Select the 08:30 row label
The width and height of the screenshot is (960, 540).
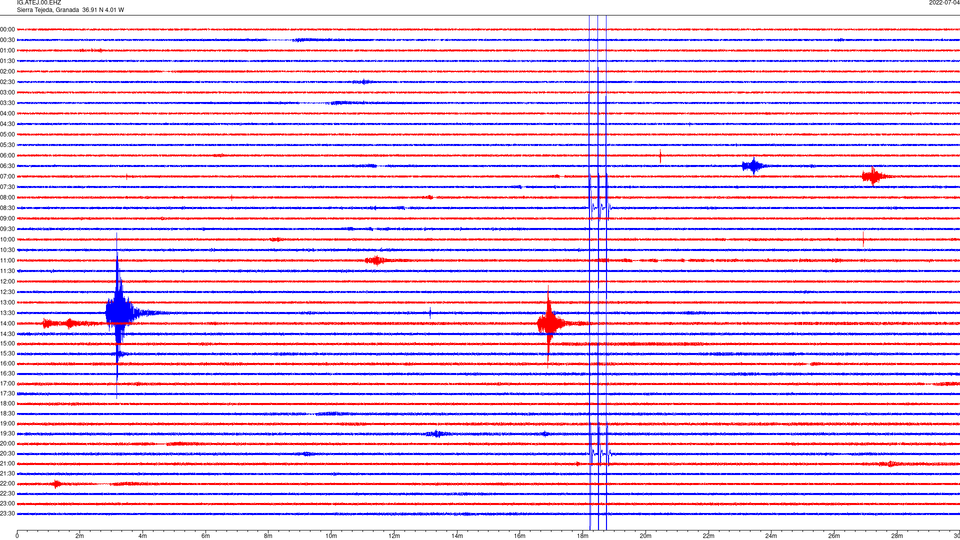7,208
